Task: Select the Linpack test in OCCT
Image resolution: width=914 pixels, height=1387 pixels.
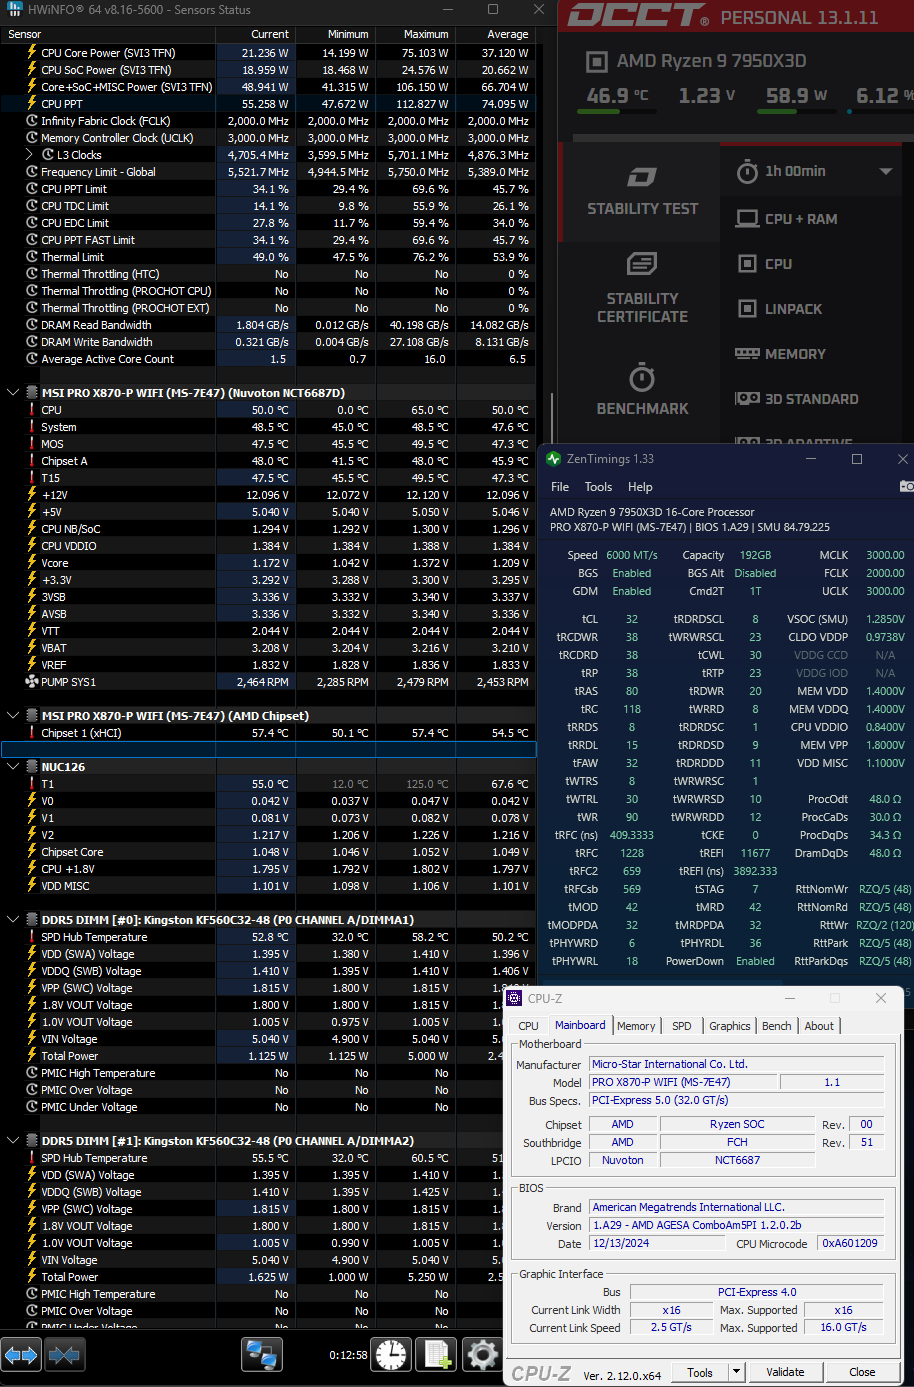Action: (792, 309)
